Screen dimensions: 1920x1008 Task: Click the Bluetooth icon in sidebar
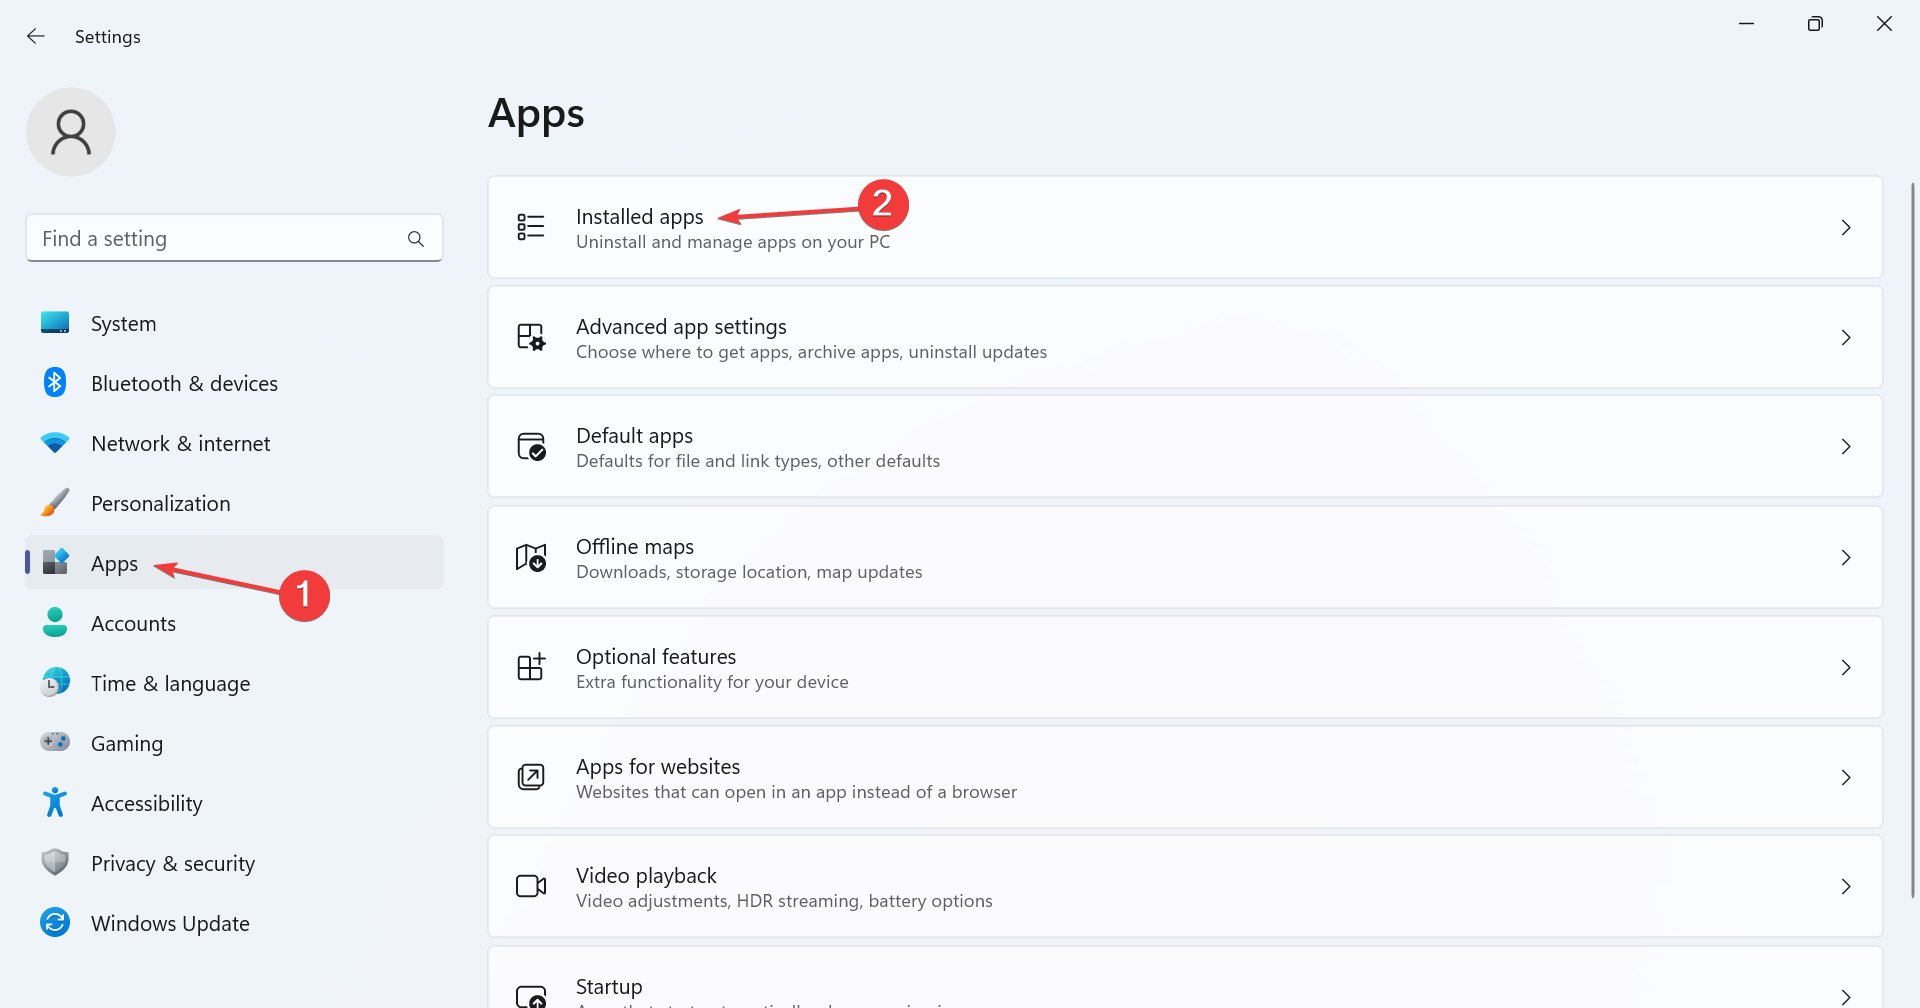point(55,383)
